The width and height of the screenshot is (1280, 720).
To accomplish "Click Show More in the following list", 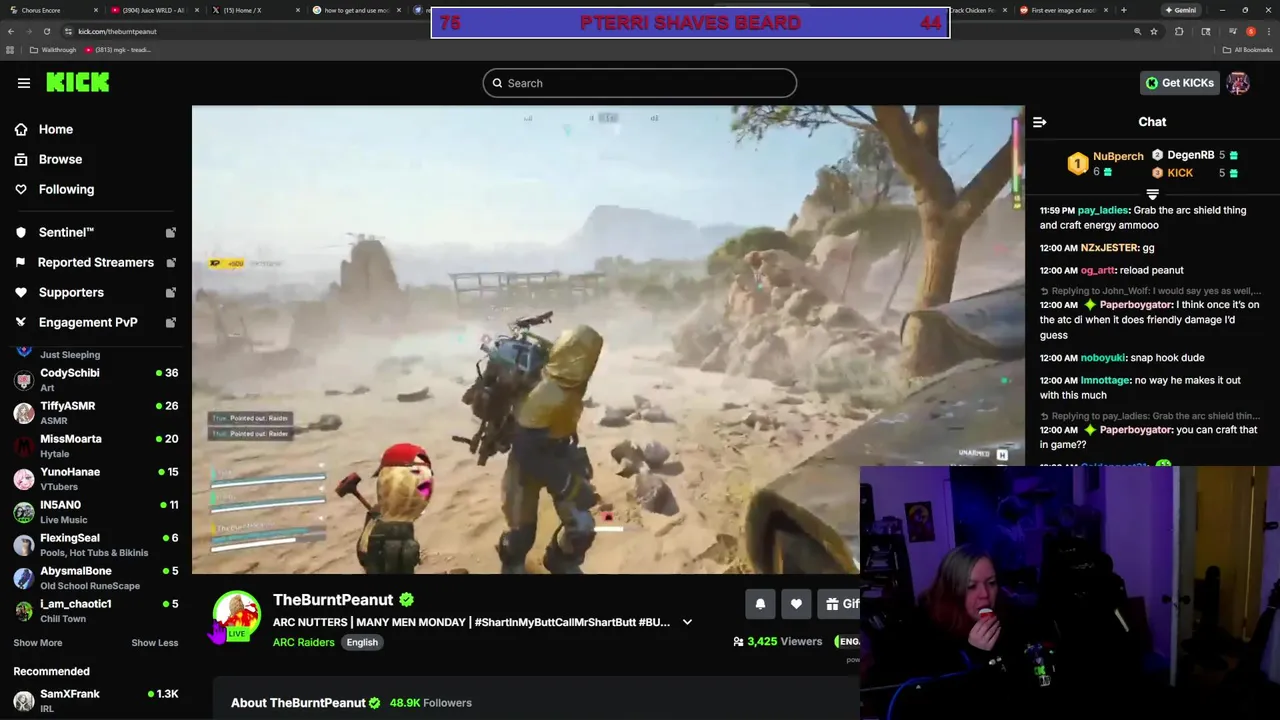I will point(38,643).
